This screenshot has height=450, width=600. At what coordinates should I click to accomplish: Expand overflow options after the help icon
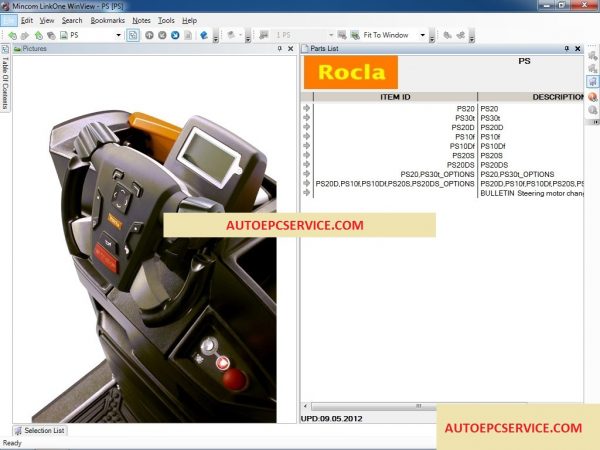[215, 38]
